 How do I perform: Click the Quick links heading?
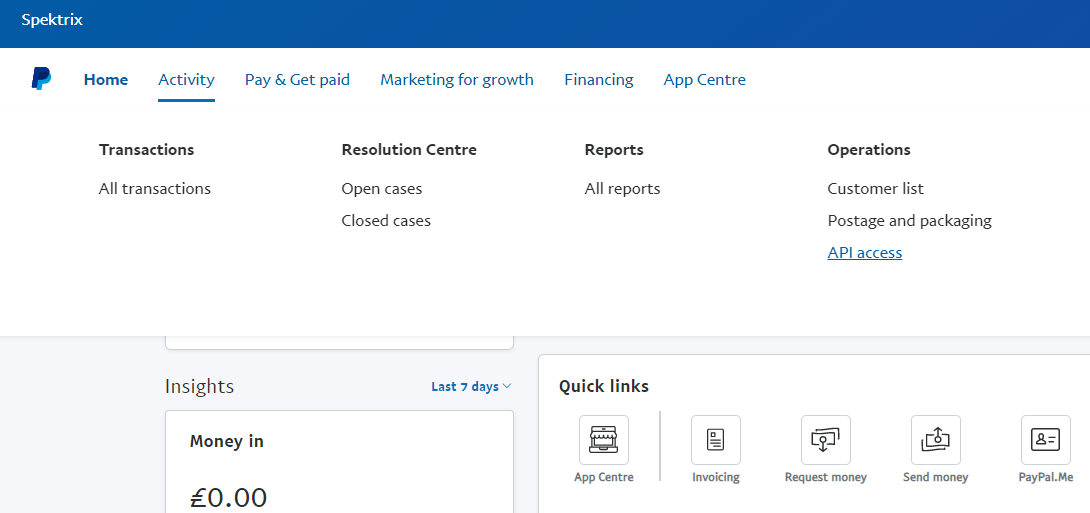[x=603, y=386]
